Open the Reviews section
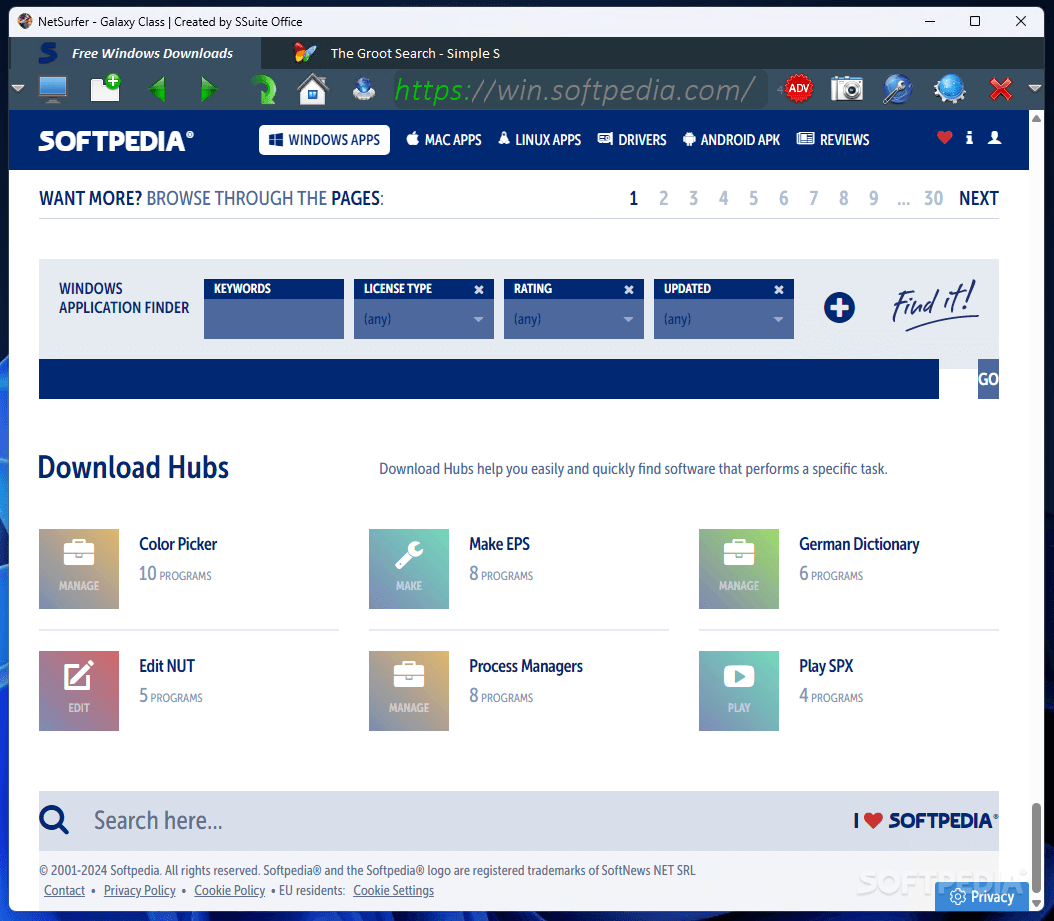 coord(834,140)
